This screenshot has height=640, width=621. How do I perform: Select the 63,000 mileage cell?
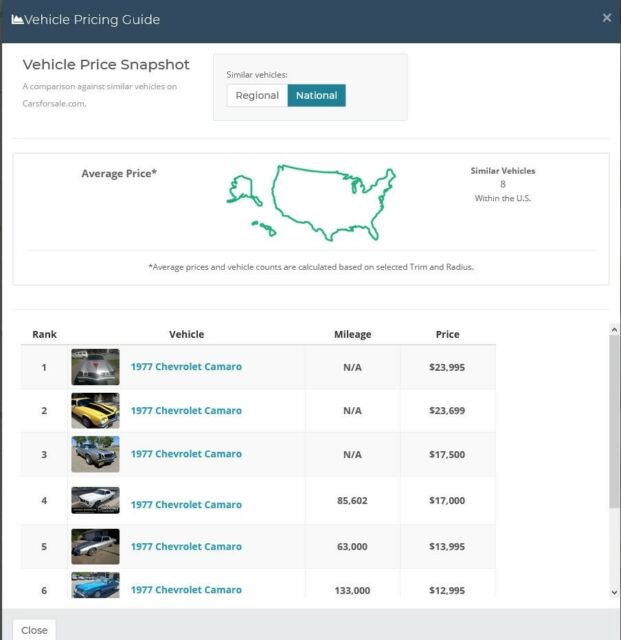352,547
